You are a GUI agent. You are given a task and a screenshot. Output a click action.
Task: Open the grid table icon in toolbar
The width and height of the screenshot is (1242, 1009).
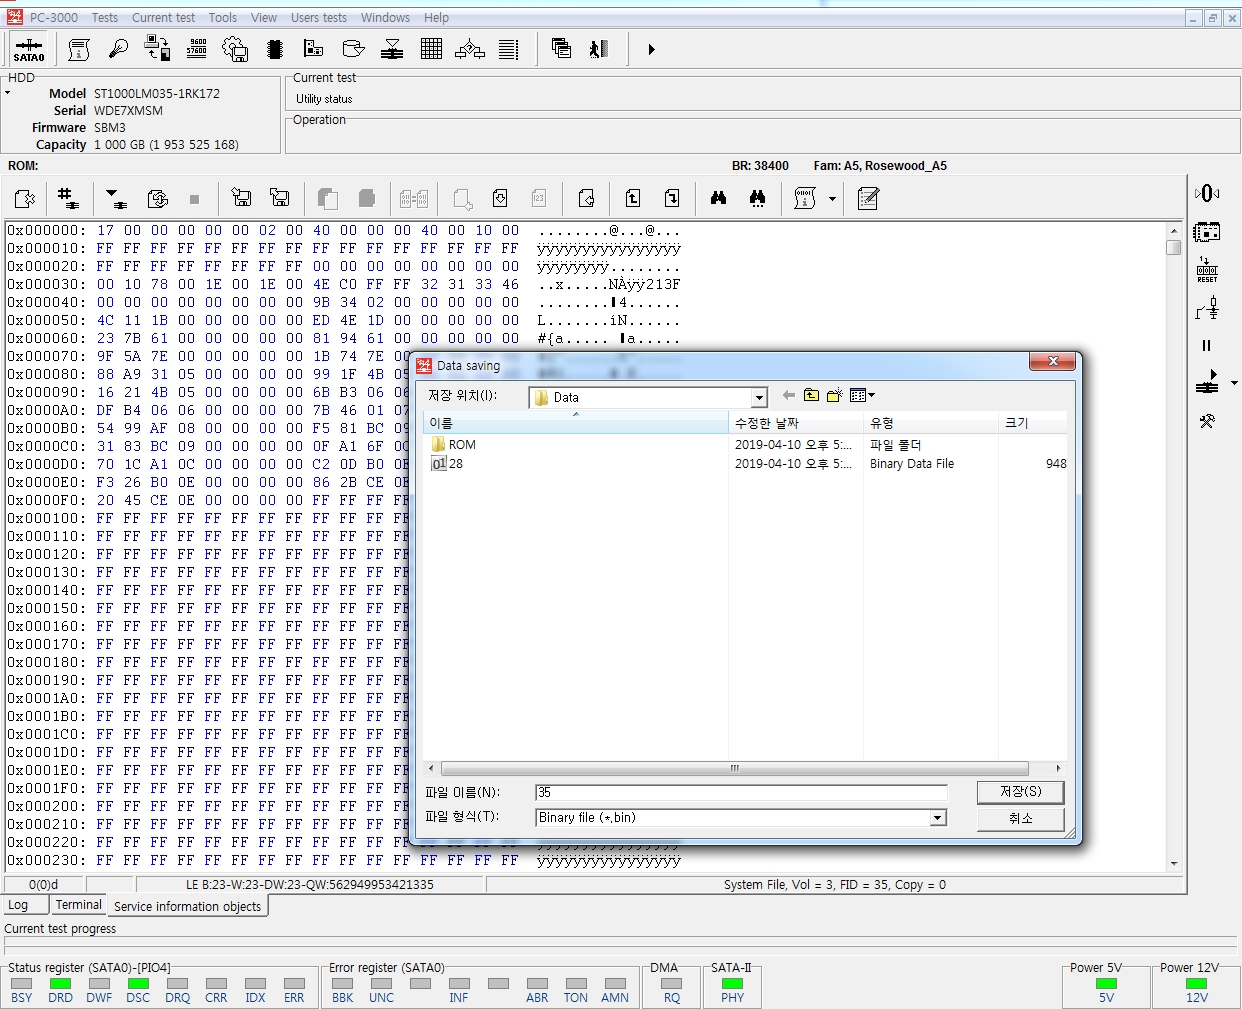tap(431, 49)
